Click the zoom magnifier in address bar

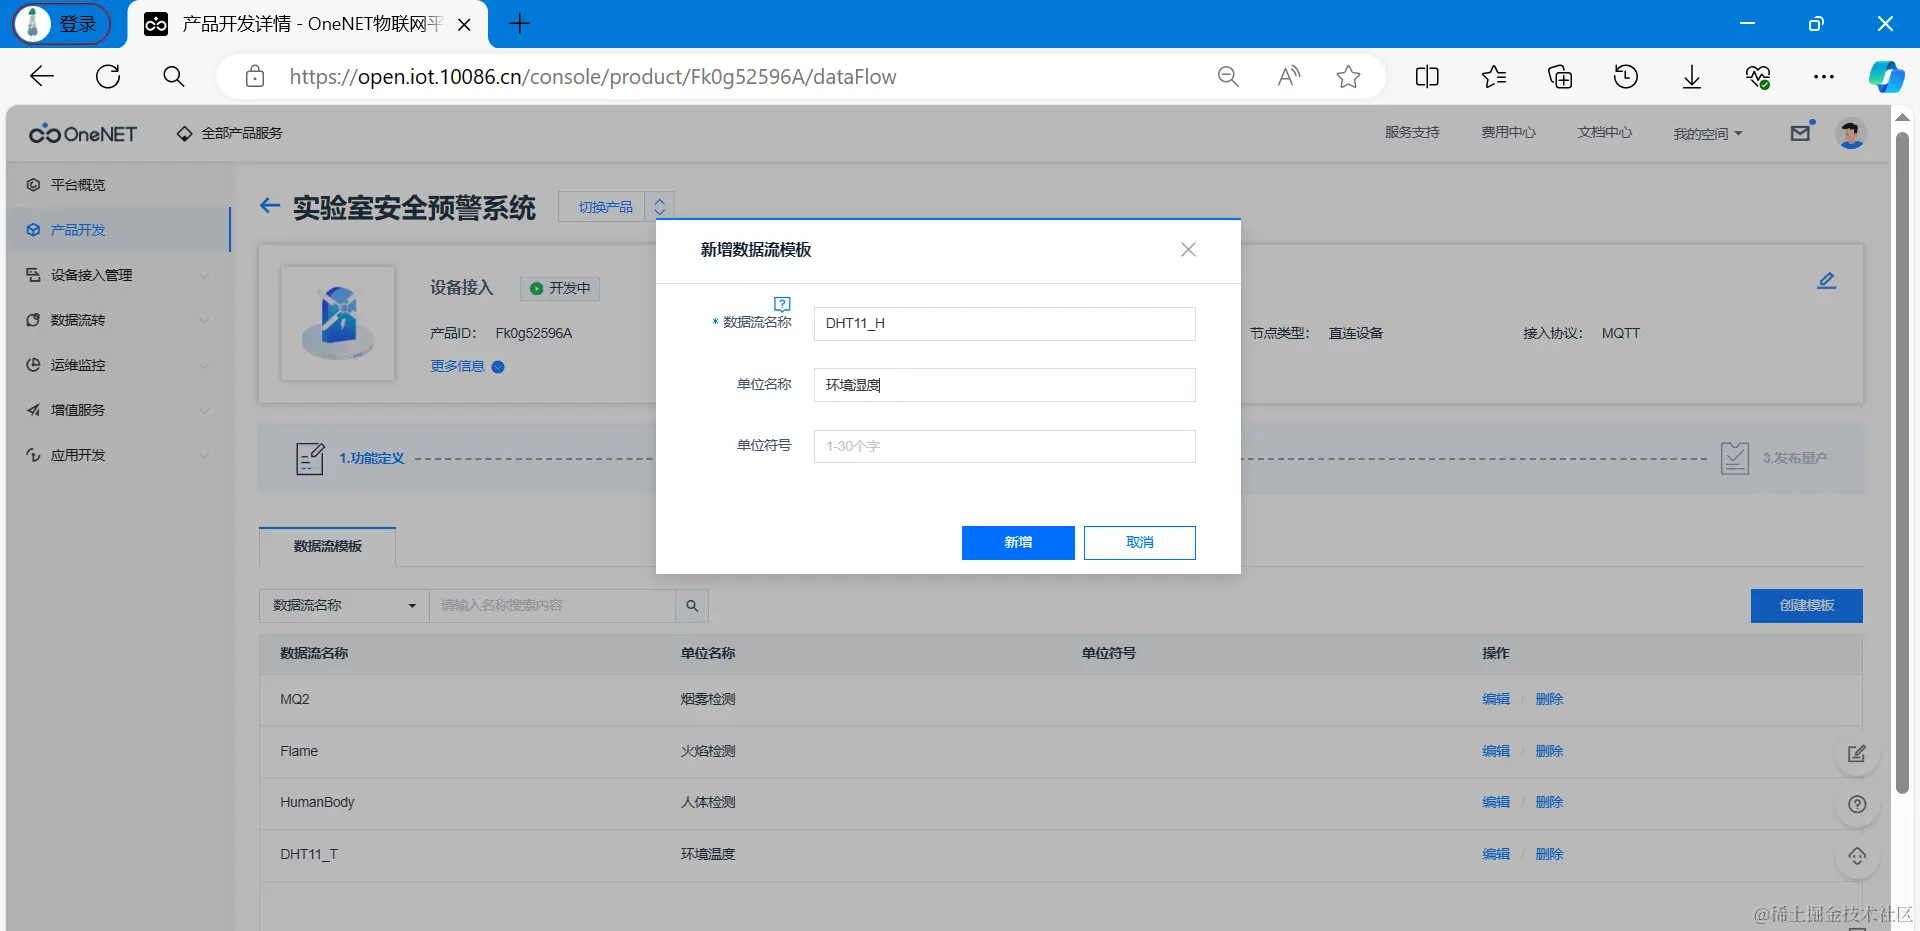coord(1228,76)
